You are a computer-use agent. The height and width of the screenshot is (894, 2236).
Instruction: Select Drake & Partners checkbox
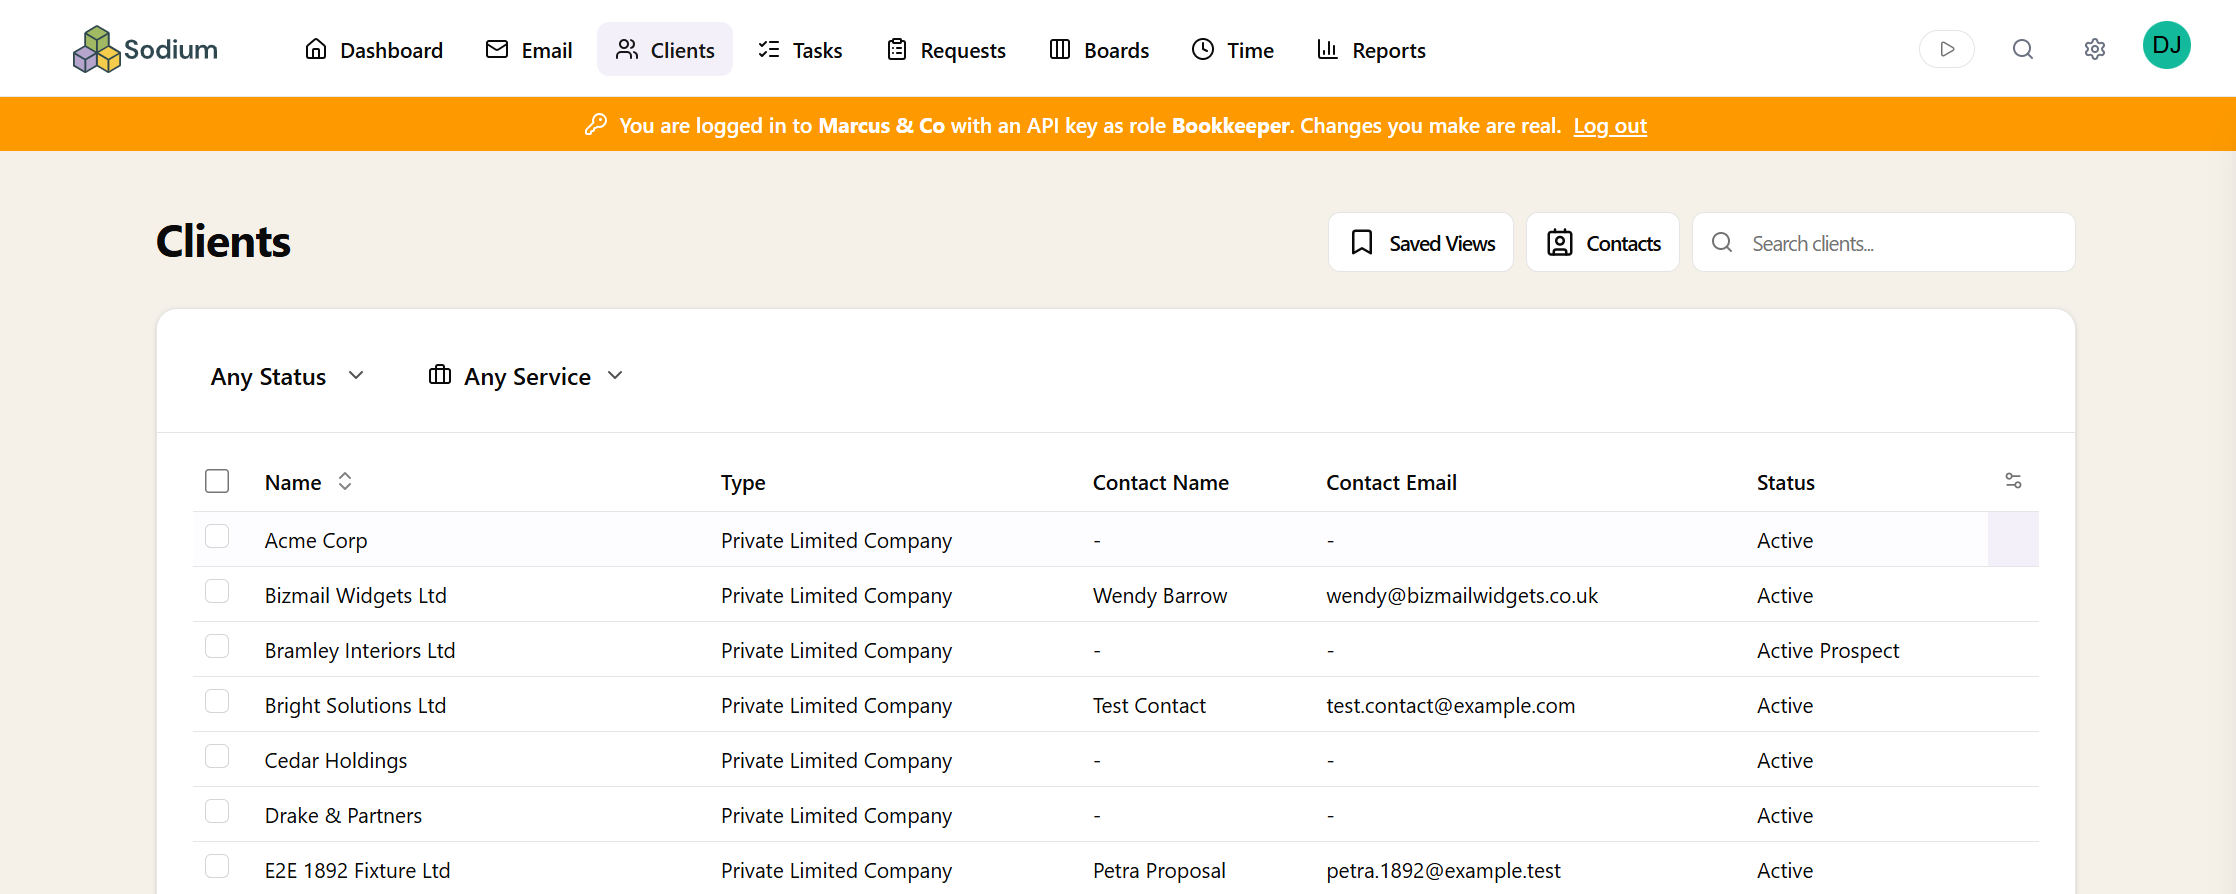[217, 811]
